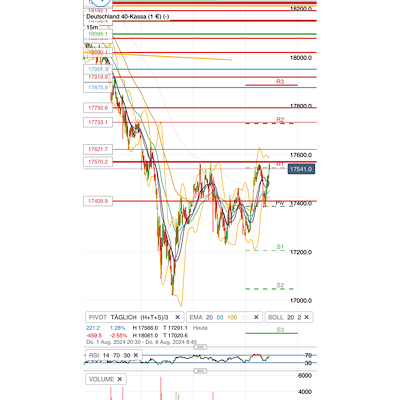Remove the VOLUME indicator via its X
The image size is (400, 400).
120,379
